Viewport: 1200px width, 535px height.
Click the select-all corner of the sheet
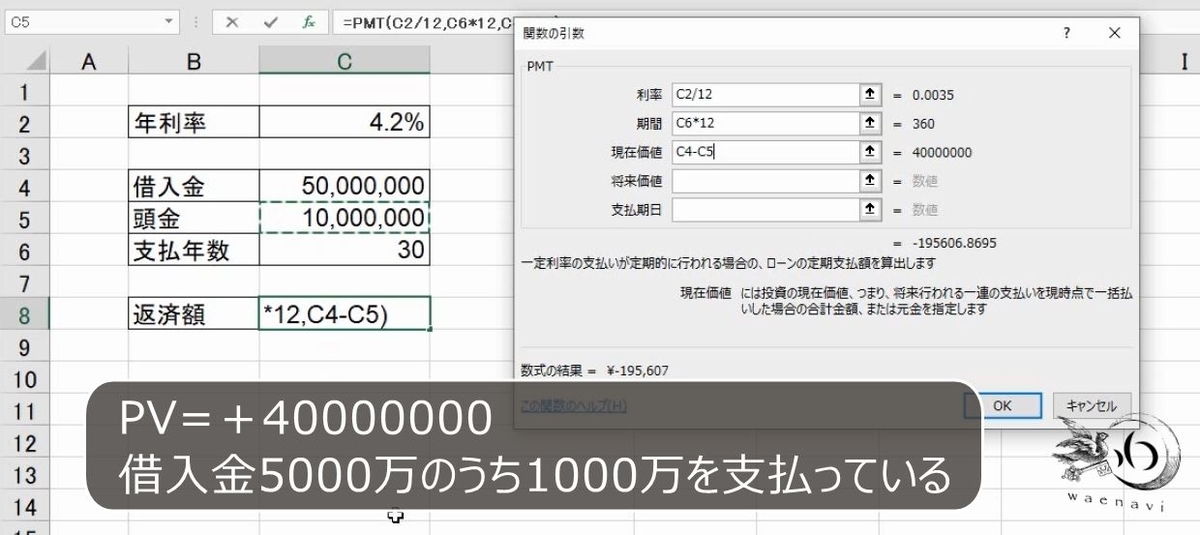pyautogui.click(x=24, y=62)
